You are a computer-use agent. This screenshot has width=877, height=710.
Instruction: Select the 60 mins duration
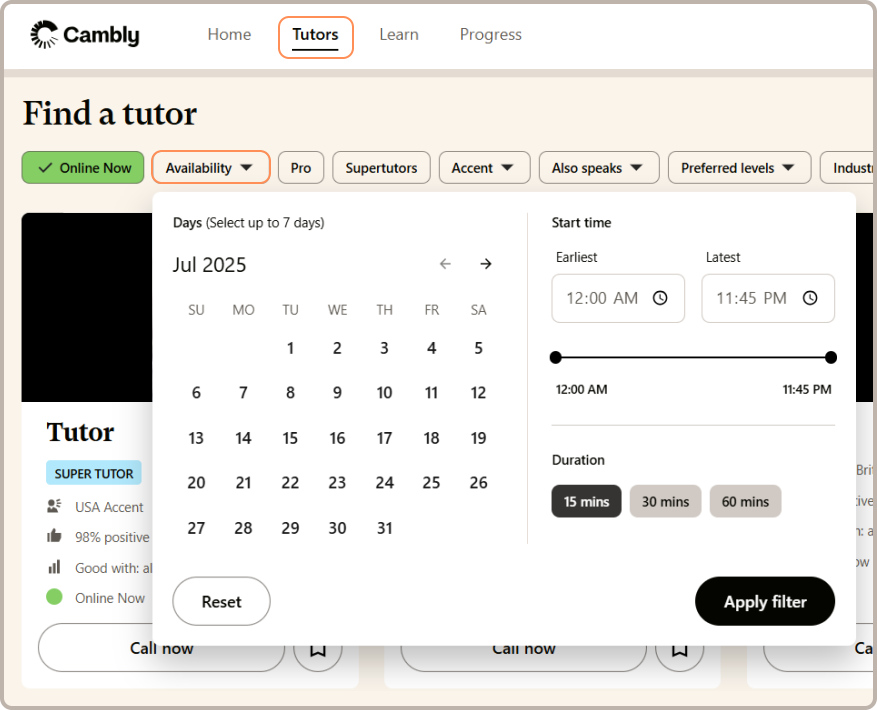(745, 501)
